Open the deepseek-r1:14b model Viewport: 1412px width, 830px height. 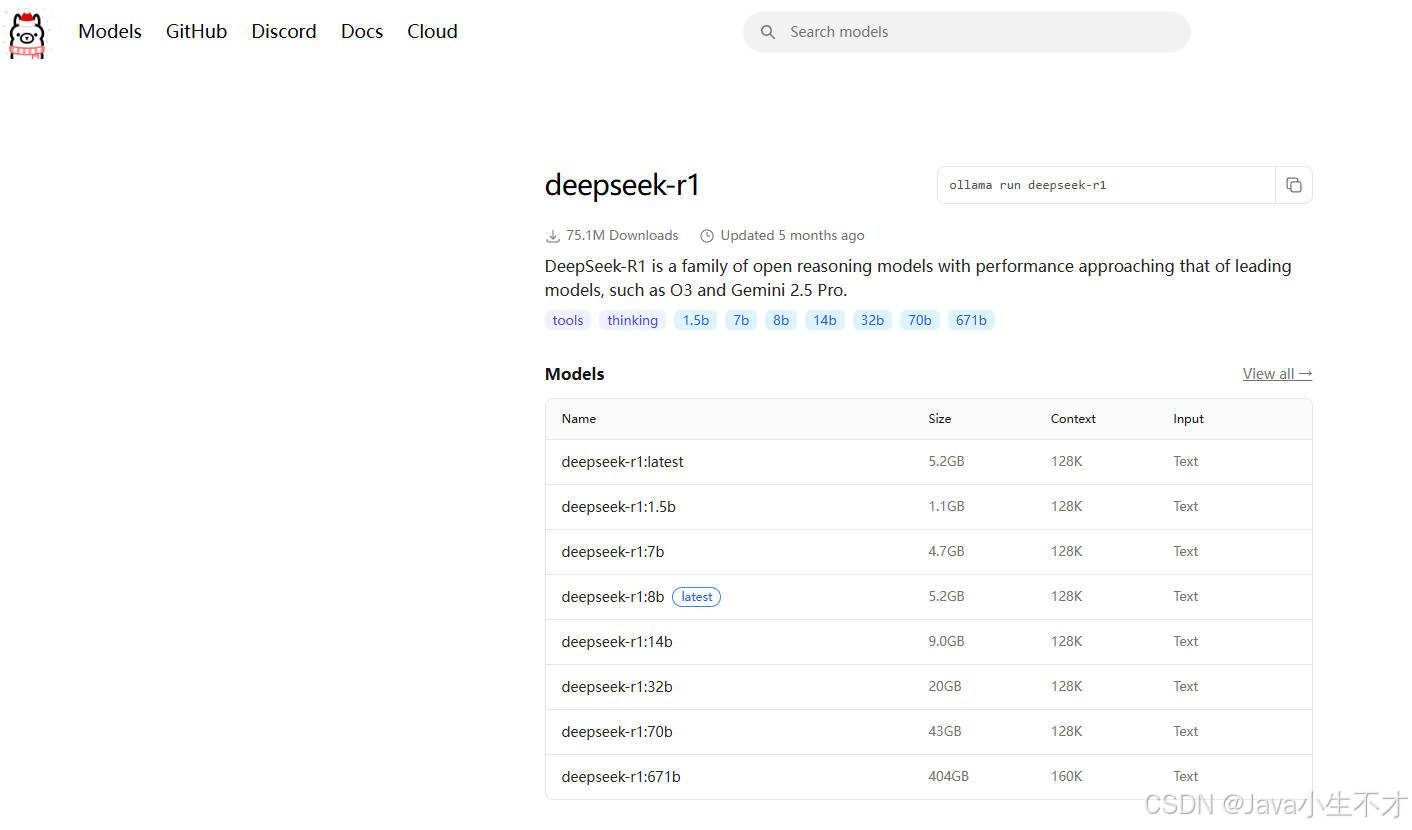coord(617,642)
